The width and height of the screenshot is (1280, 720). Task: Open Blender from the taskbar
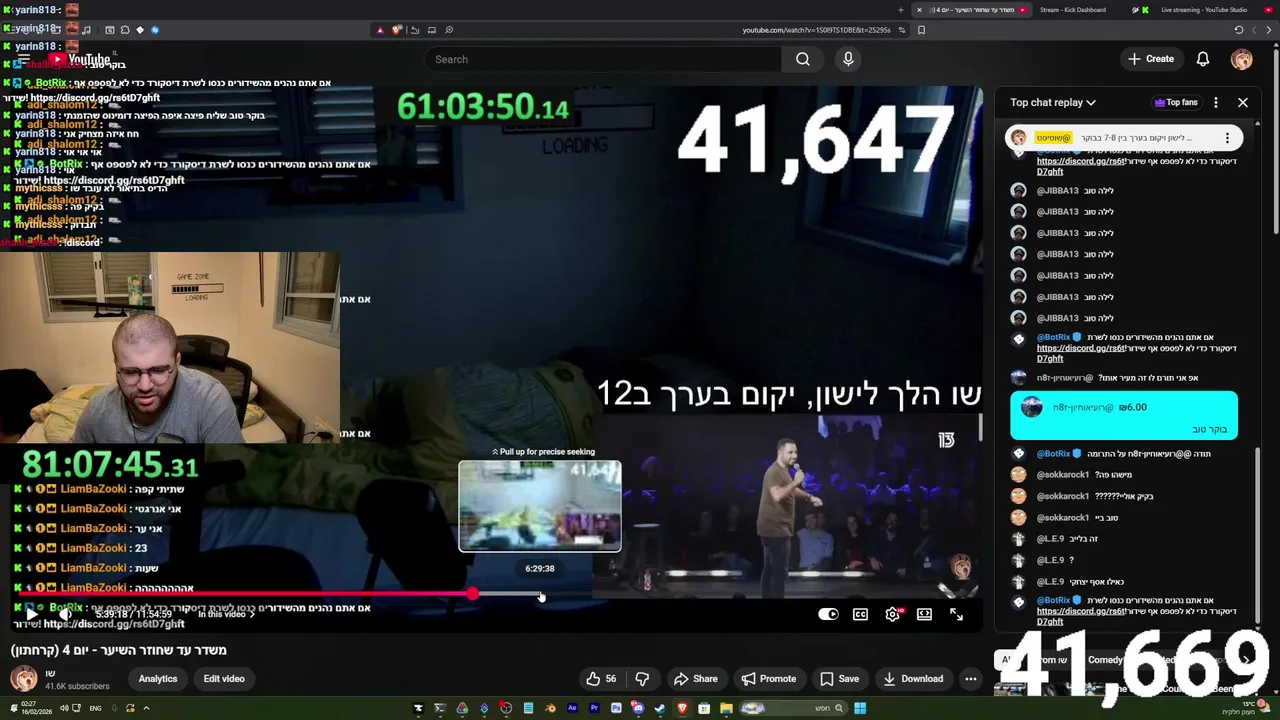[x=550, y=708]
